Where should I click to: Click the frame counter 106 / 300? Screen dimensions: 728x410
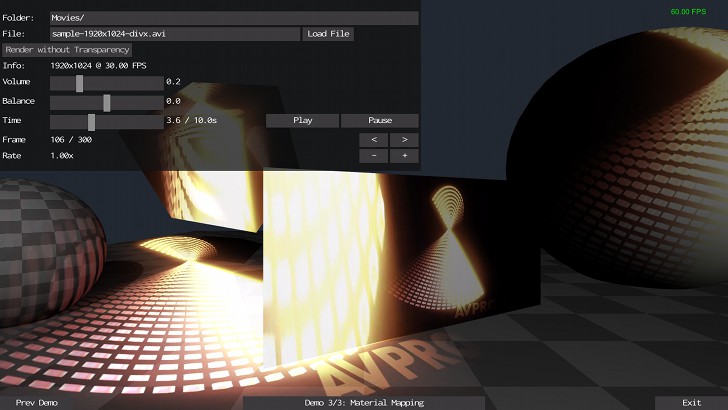tap(71, 140)
